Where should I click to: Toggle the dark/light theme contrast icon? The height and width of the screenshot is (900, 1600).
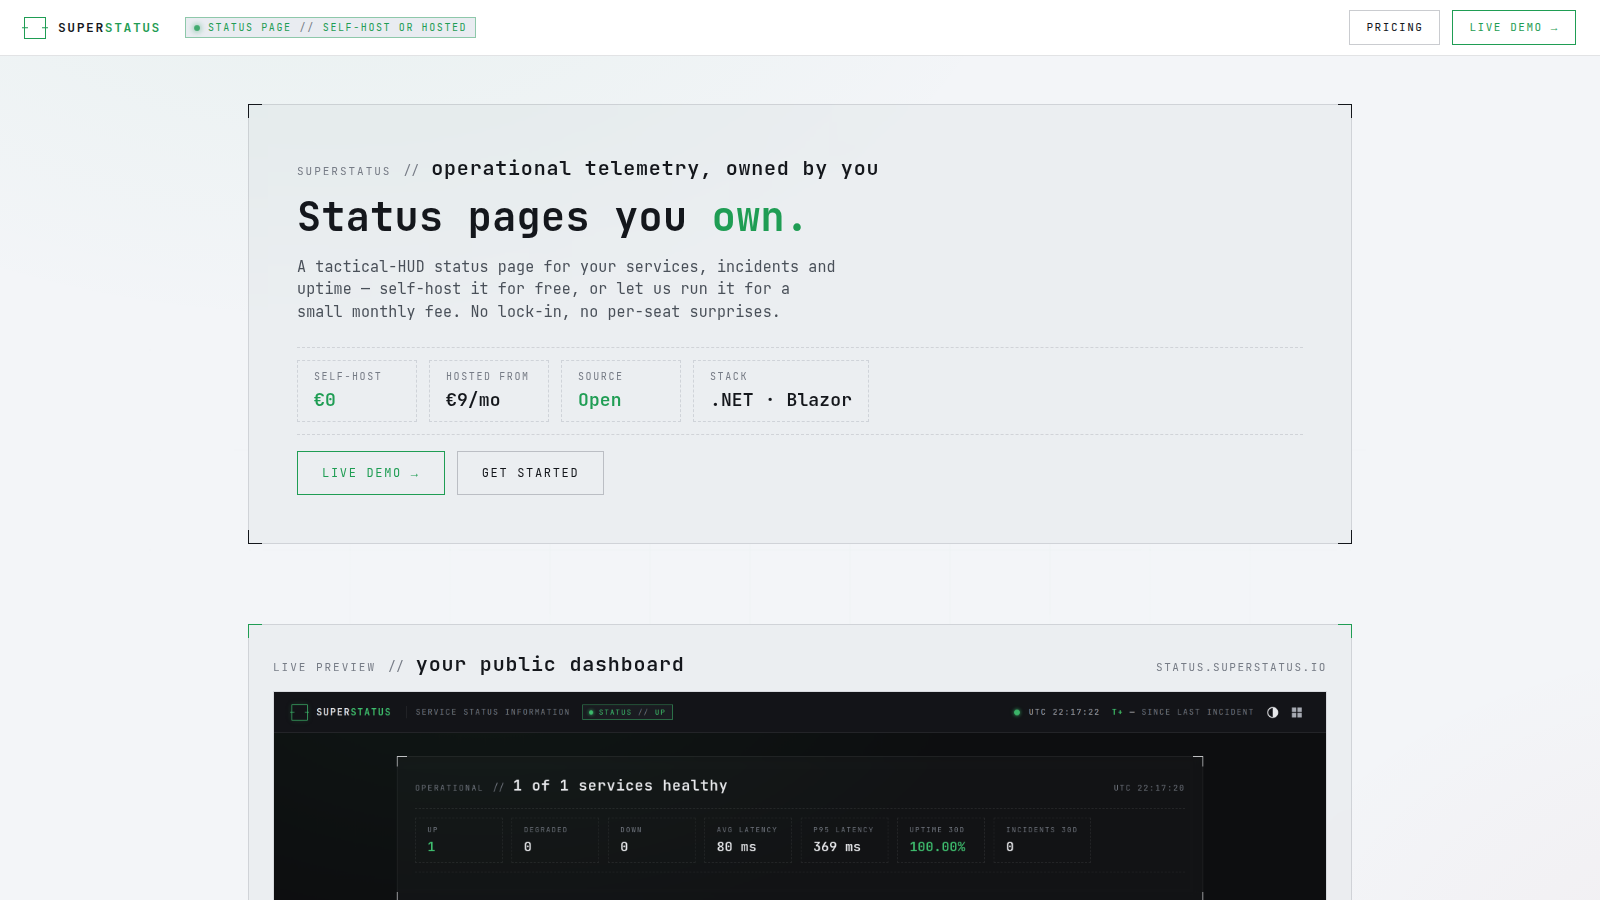point(1272,712)
